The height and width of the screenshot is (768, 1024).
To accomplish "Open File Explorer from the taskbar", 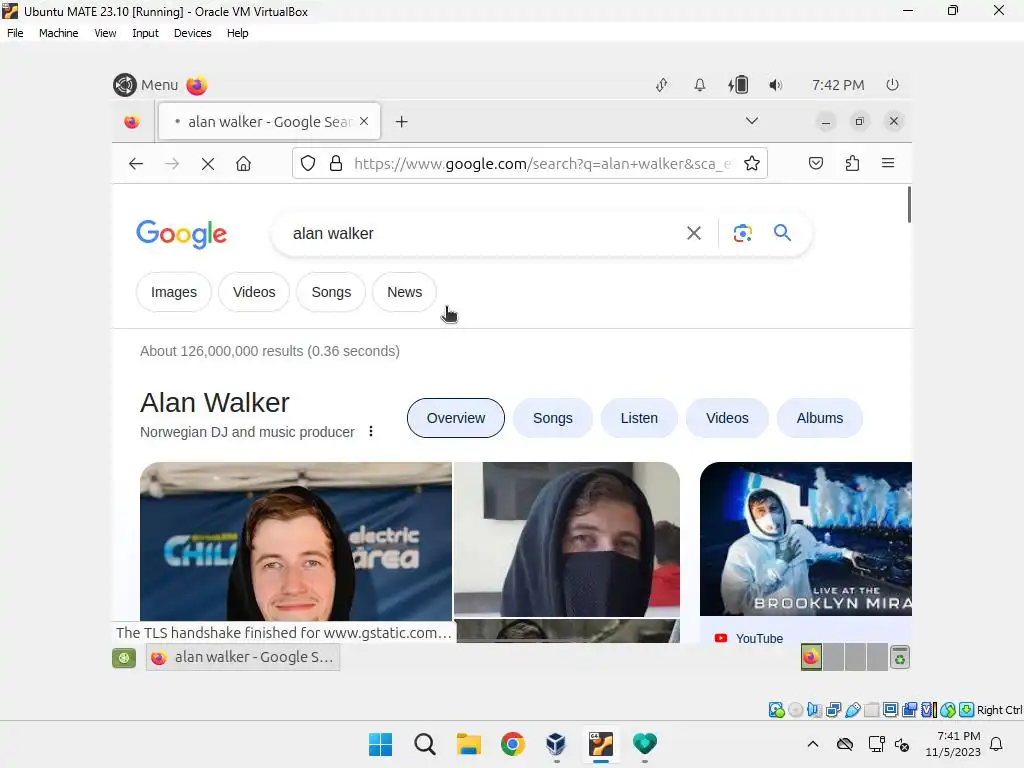I will (x=468, y=744).
